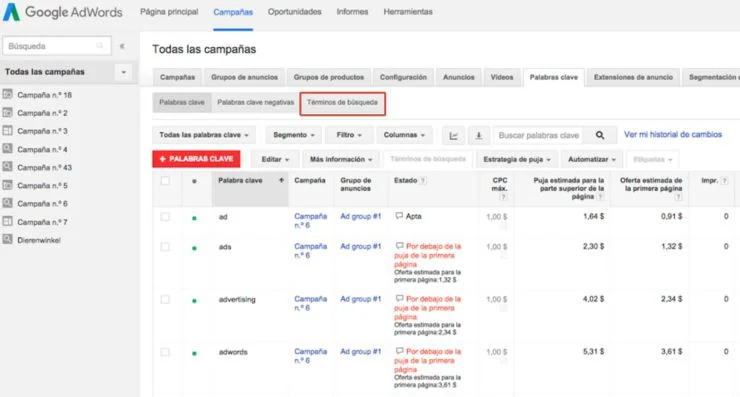Toggle the select-all checkbox in table header
Screen dimensions: 740x397
[x=165, y=180]
